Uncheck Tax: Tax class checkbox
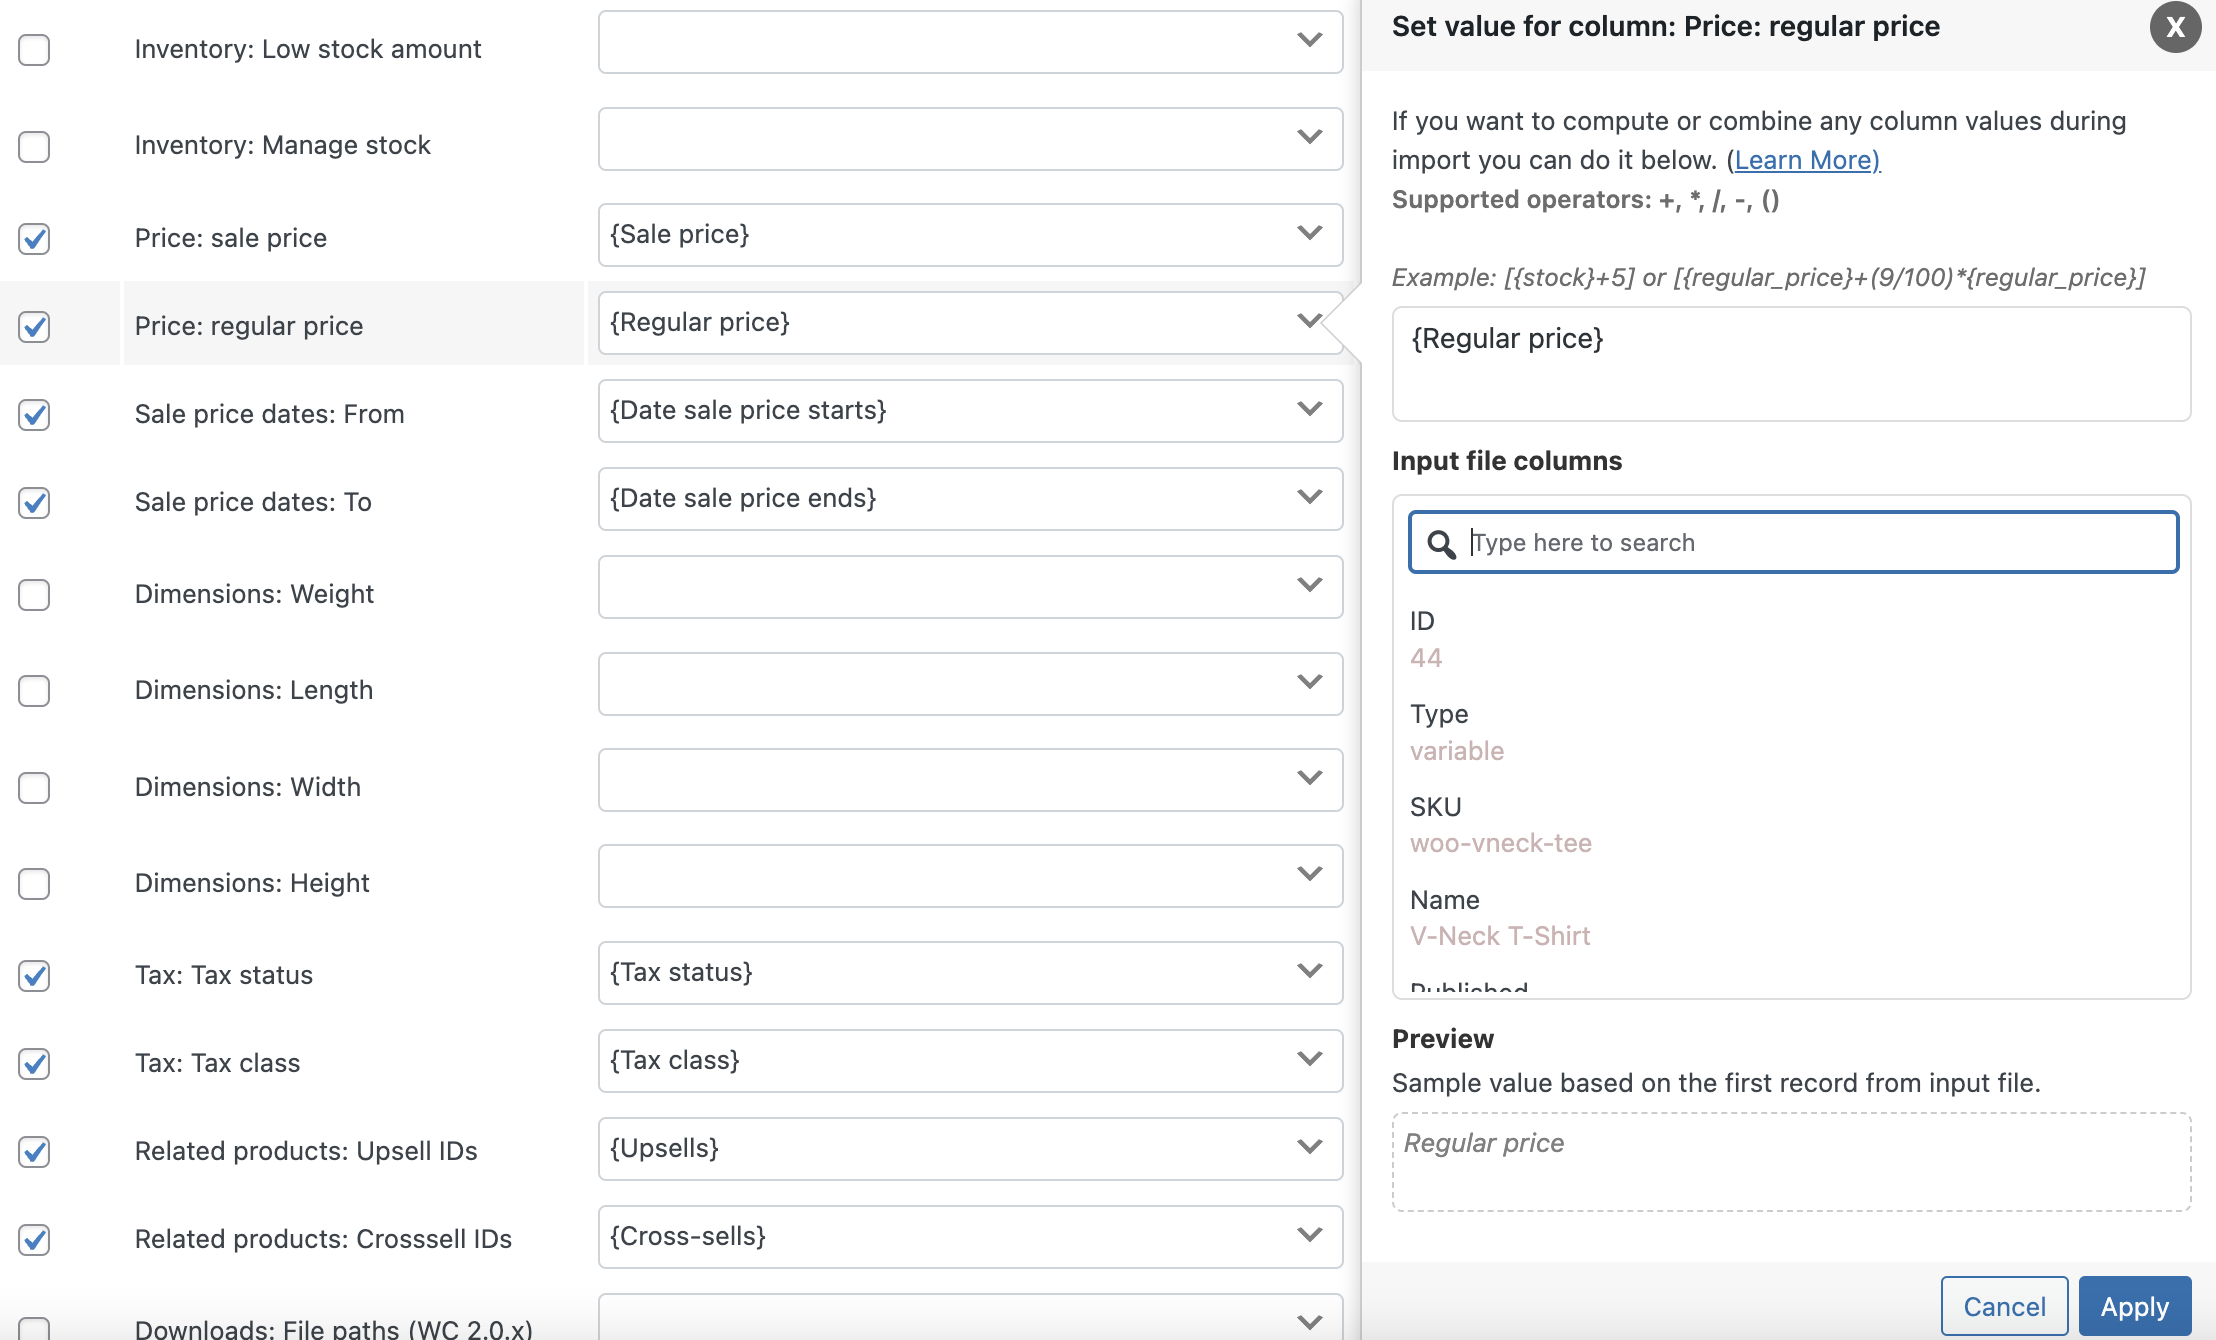The image size is (2216, 1340). [x=34, y=1063]
